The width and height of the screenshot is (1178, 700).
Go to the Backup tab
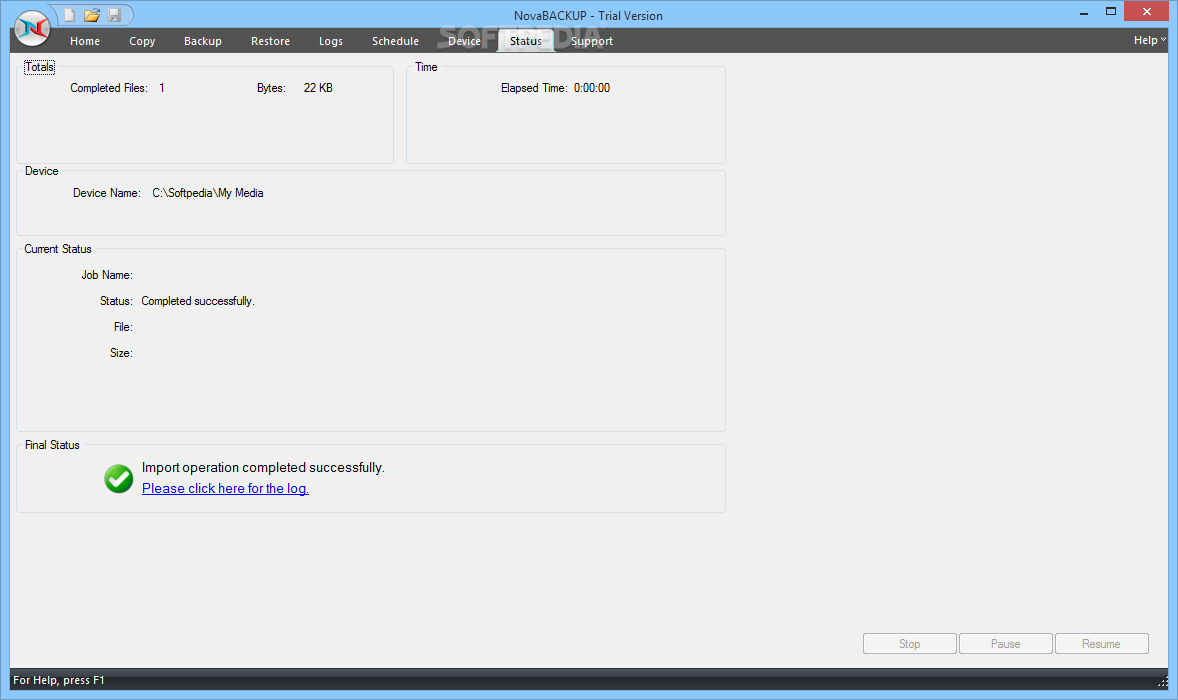203,41
